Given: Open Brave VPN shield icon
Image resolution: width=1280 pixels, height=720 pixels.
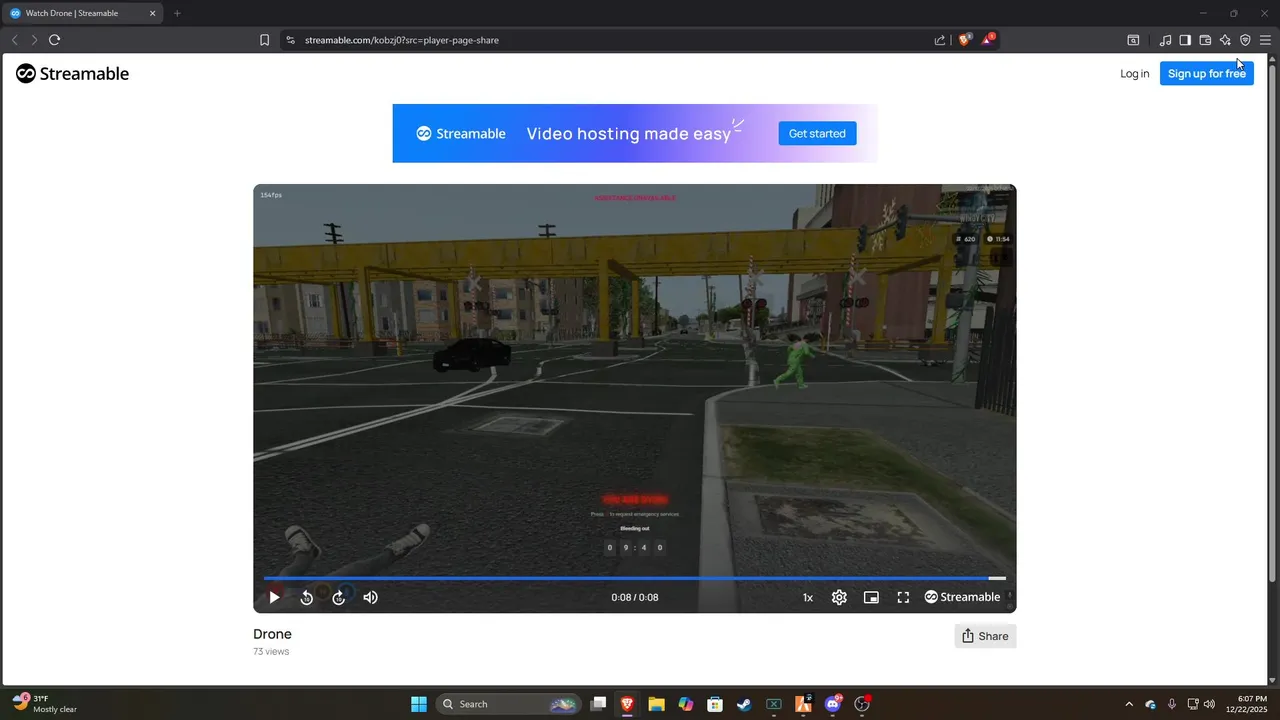Looking at the screenshot, I should click(x=1245, y=40).
